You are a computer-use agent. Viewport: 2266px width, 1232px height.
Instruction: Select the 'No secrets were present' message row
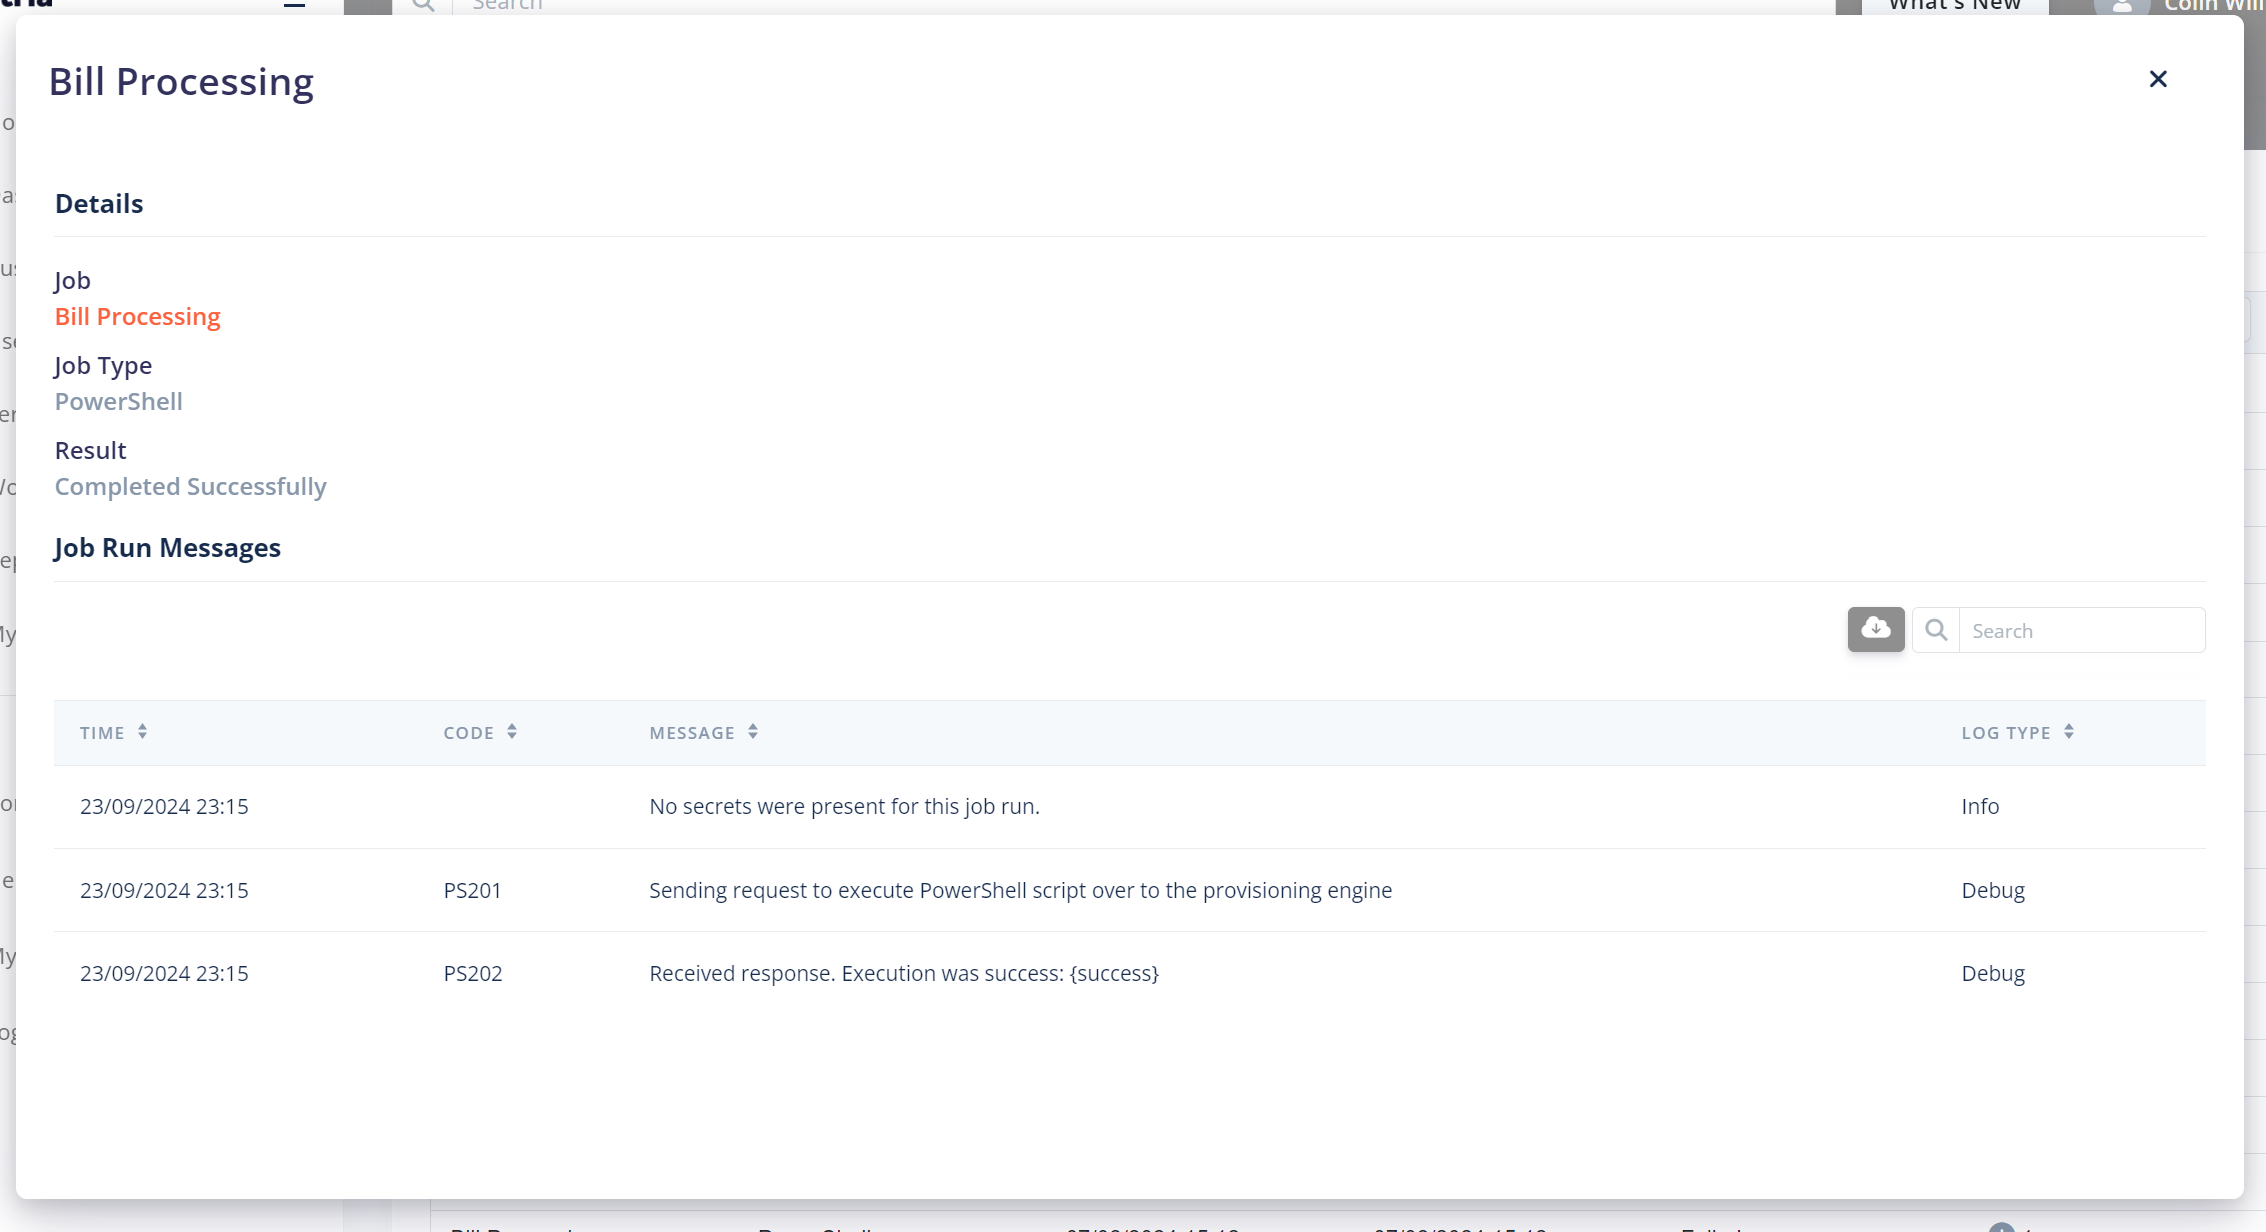pyautogui.click(x=844, y=807)
